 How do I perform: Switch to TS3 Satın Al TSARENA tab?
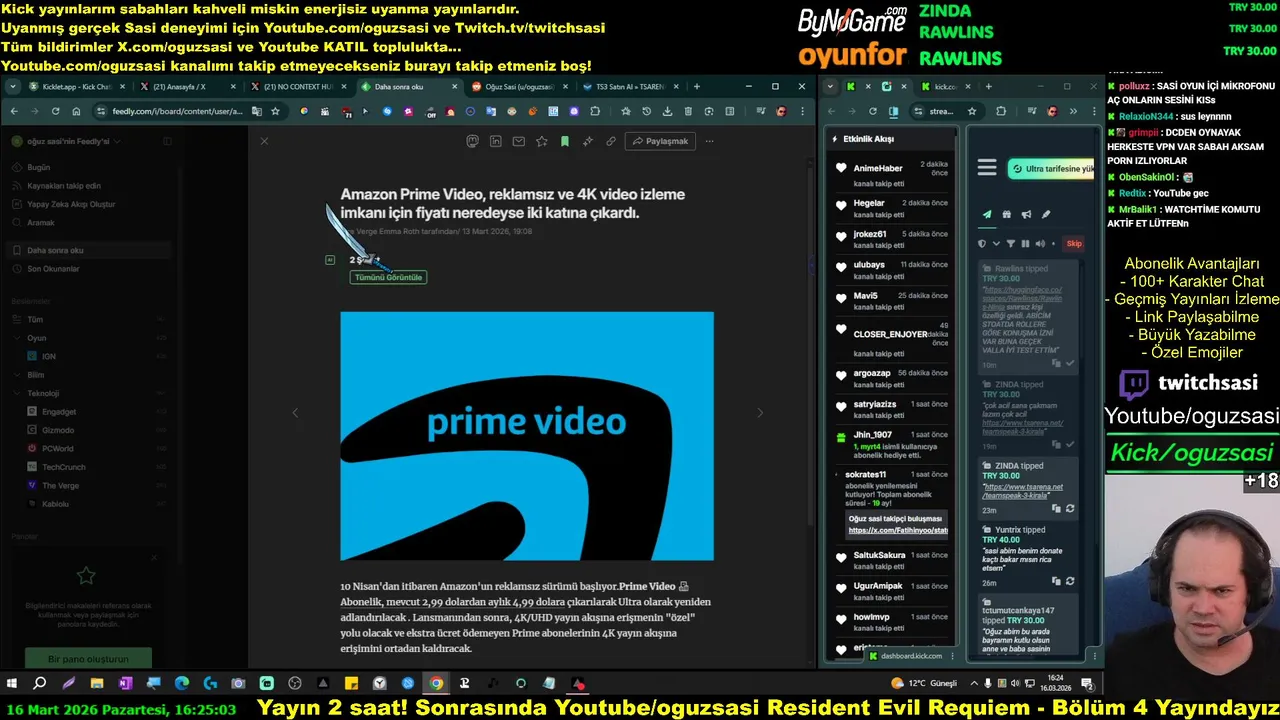pos(628,87)
